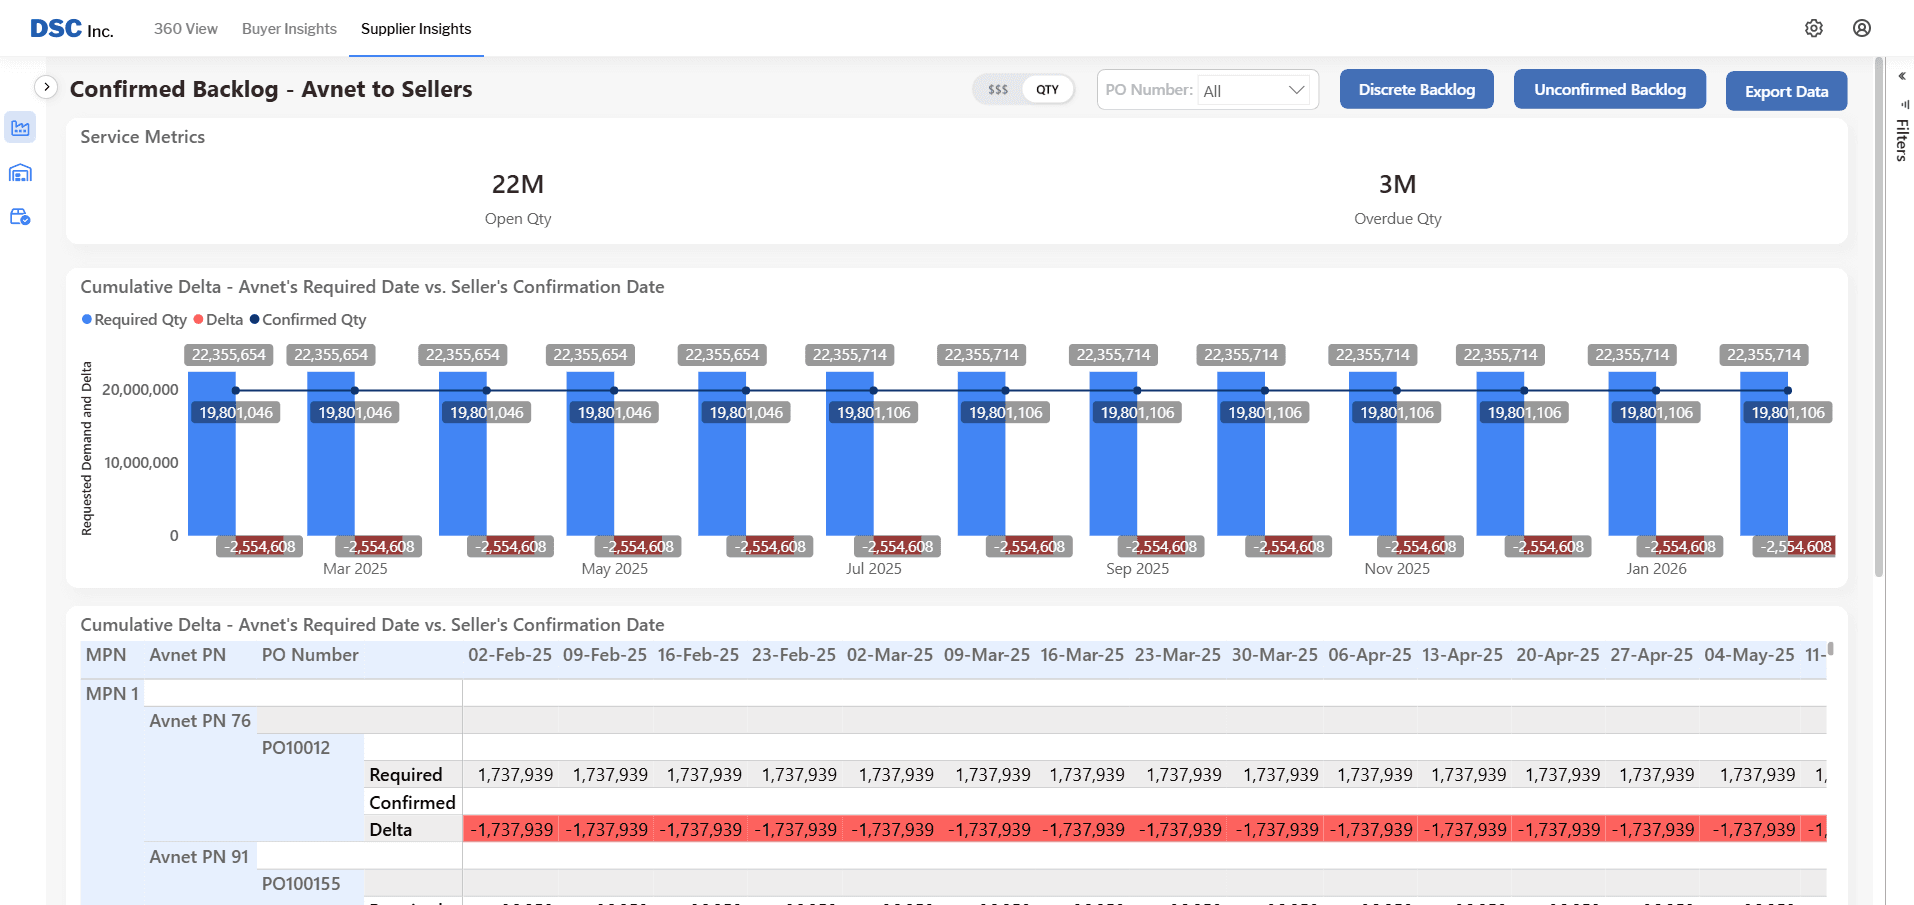This screenshot has width=1914, height=905.
Task: Toggle Required Qty legend item
Action: click(134, 320)
